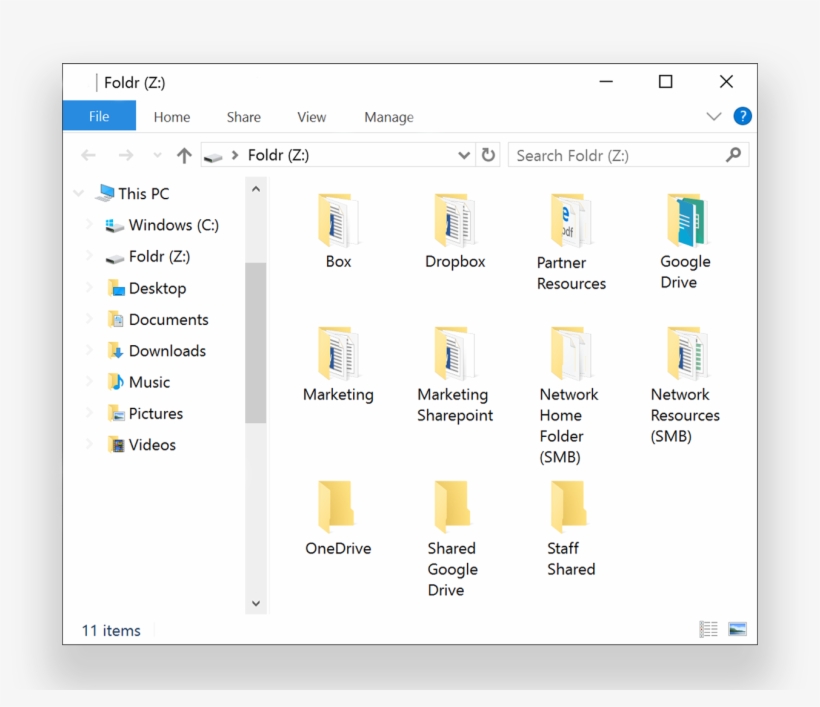Click the drive icon in address bar

coord(213,156)
